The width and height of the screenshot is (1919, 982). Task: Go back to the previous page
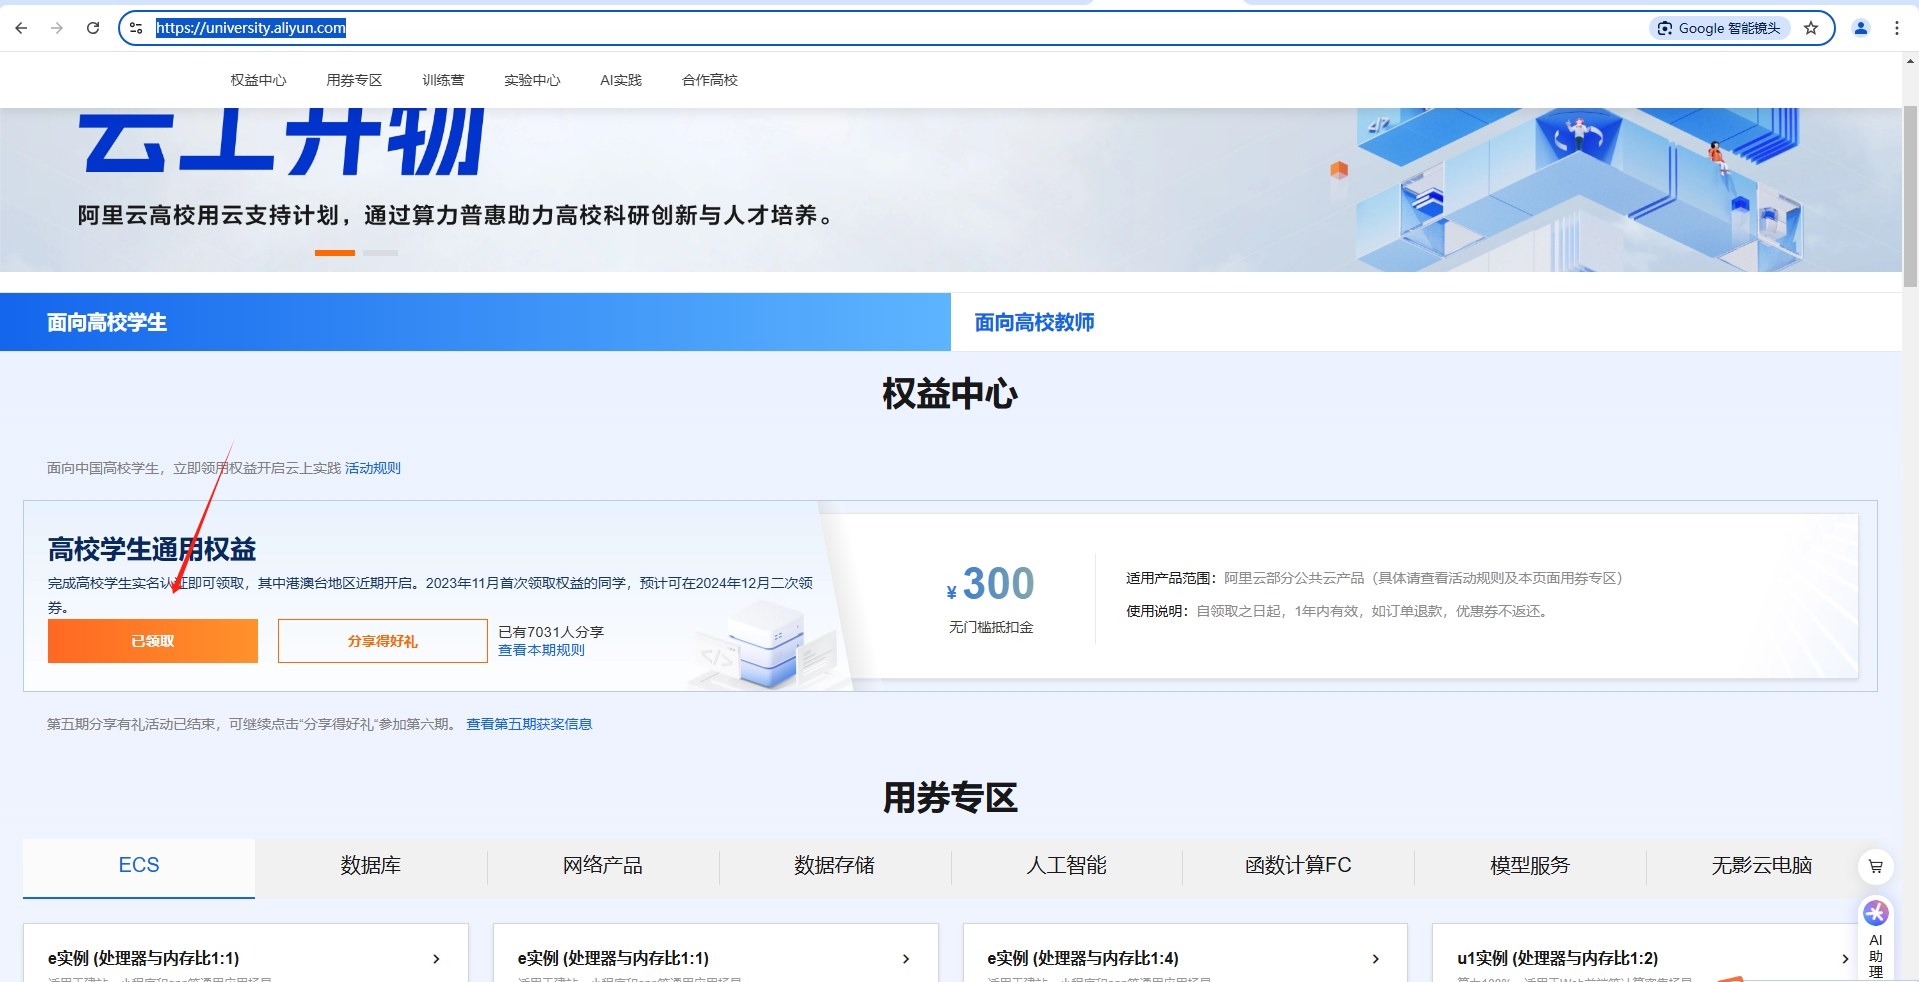pos(21,28)
